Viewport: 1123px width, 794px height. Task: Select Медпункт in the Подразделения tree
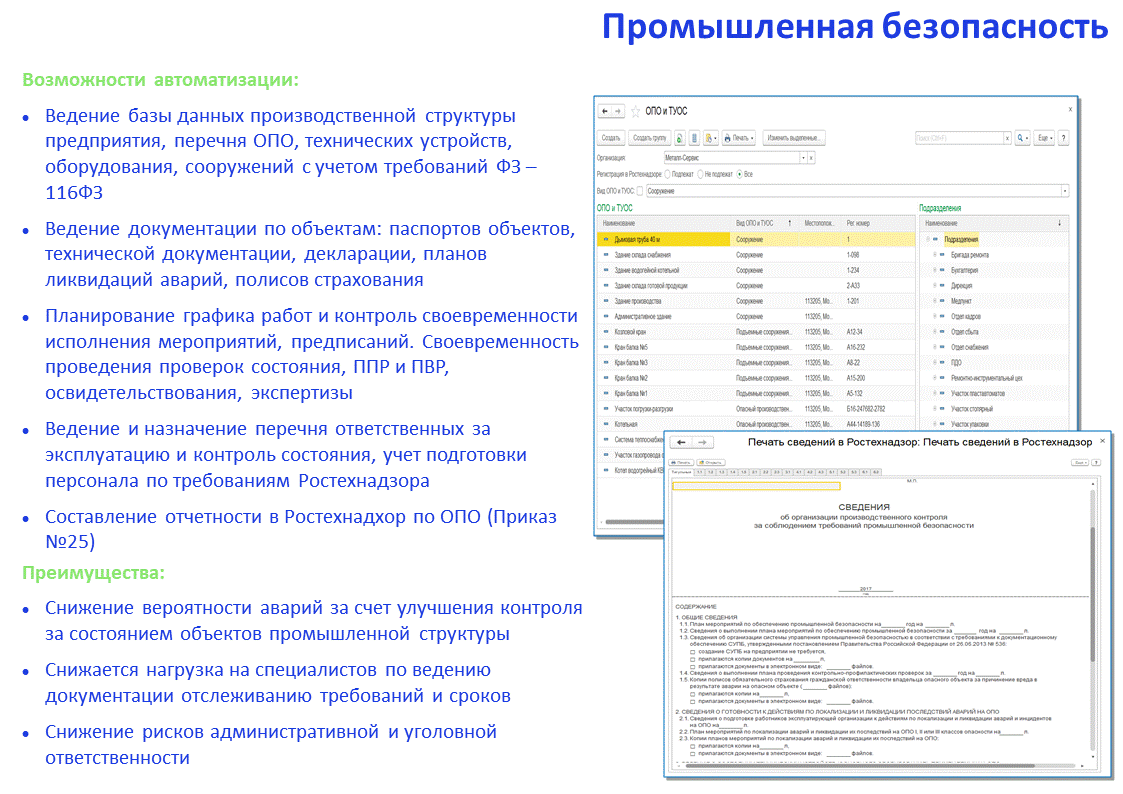click(x=961, y=301)
